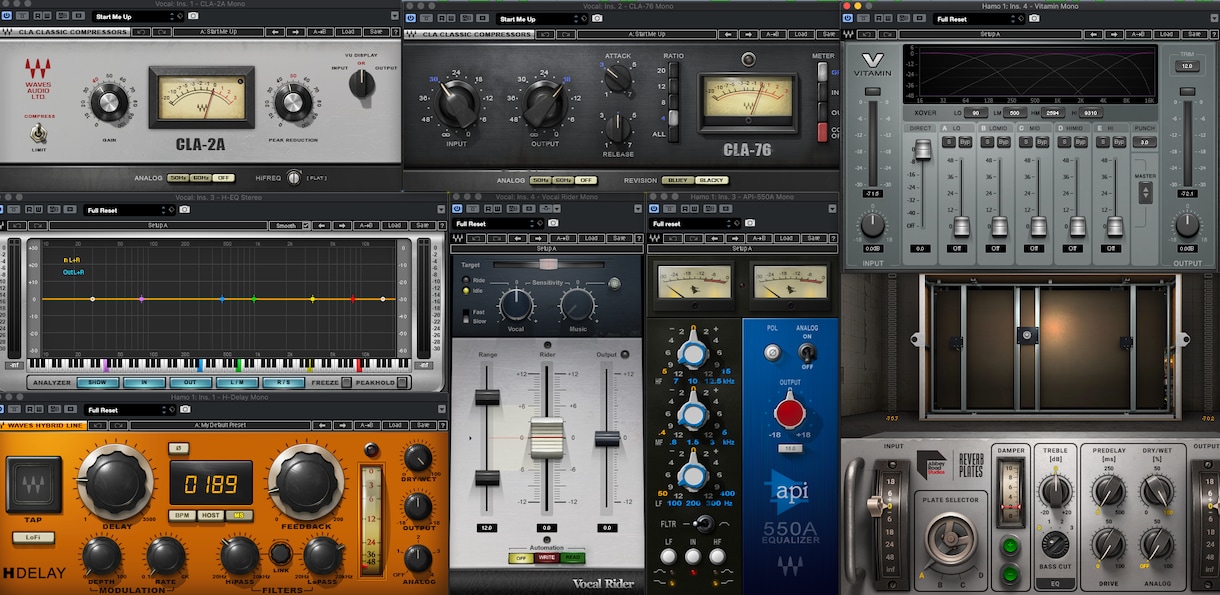Select the L/M analyzer mode in H-EQ
The image size is (1220, 595).
point(237,382)
